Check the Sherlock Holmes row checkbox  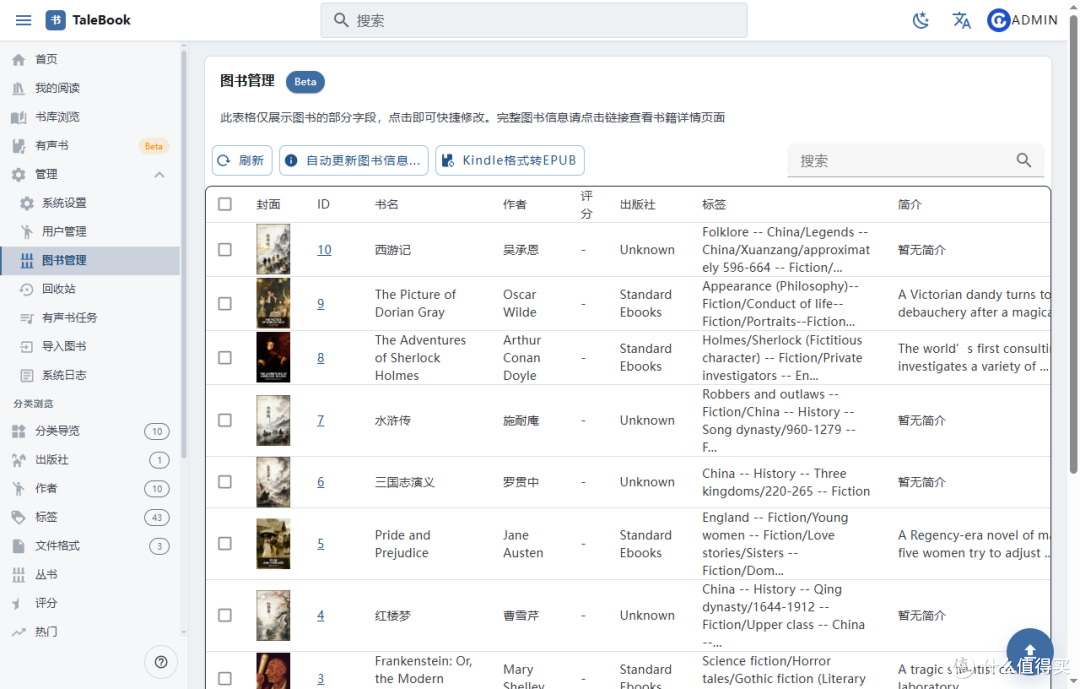[225, 358]
